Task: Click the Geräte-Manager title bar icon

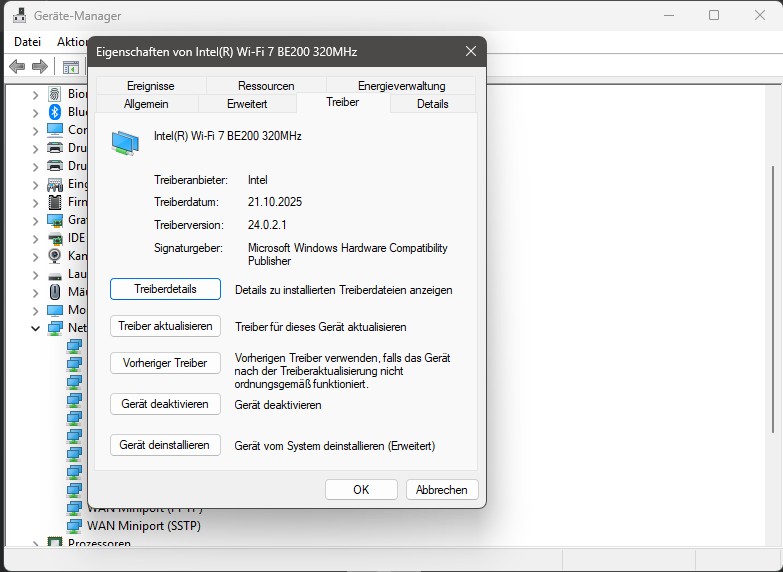Action: (19, 15)
